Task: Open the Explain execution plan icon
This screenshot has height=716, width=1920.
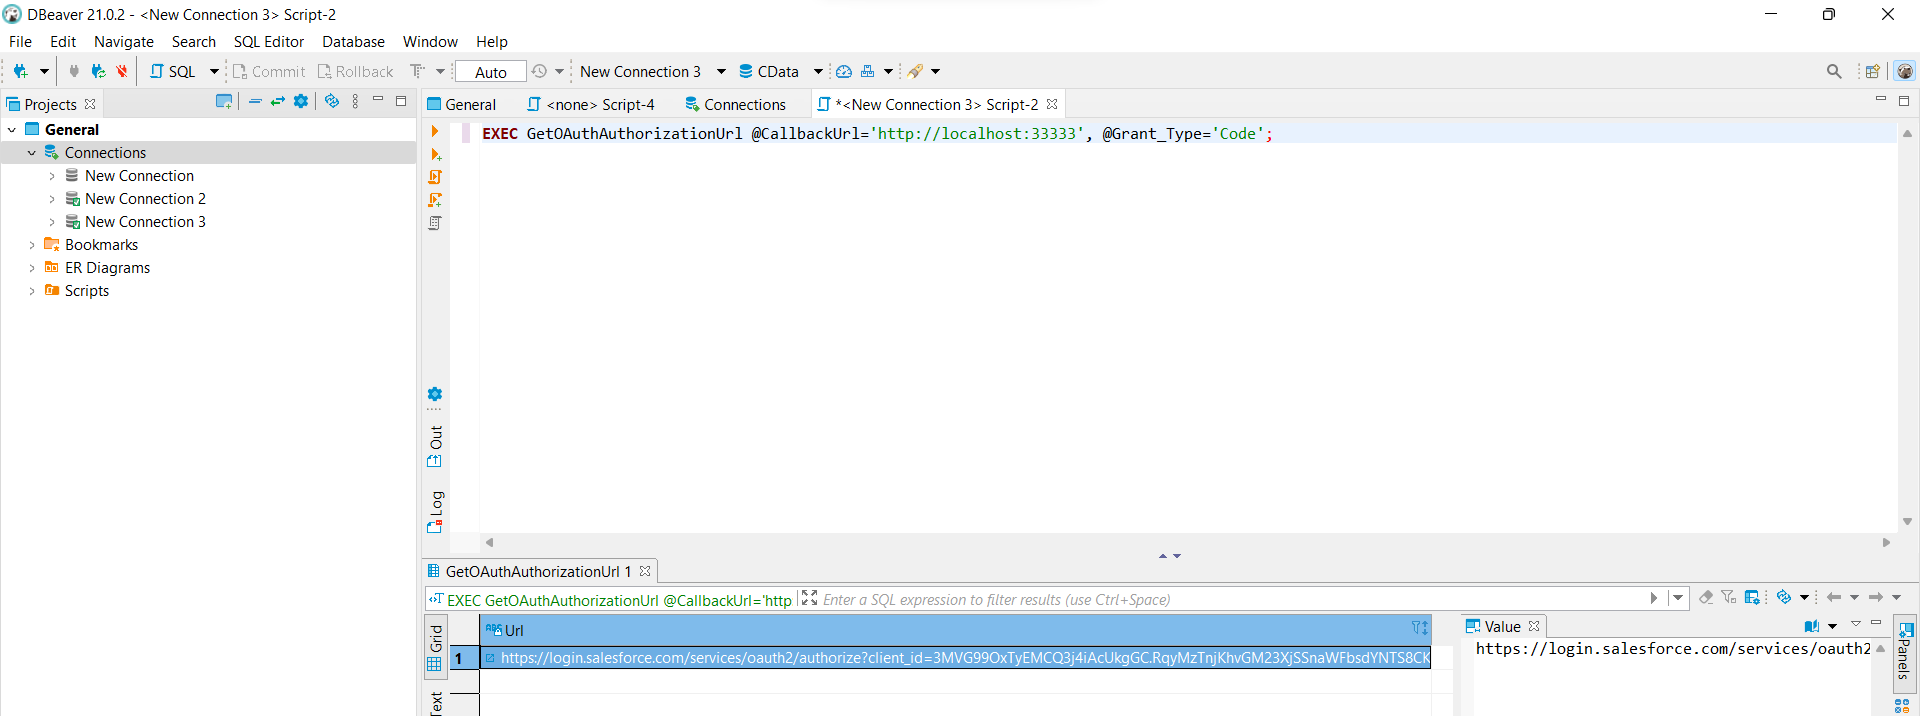Action: point(435,223)
